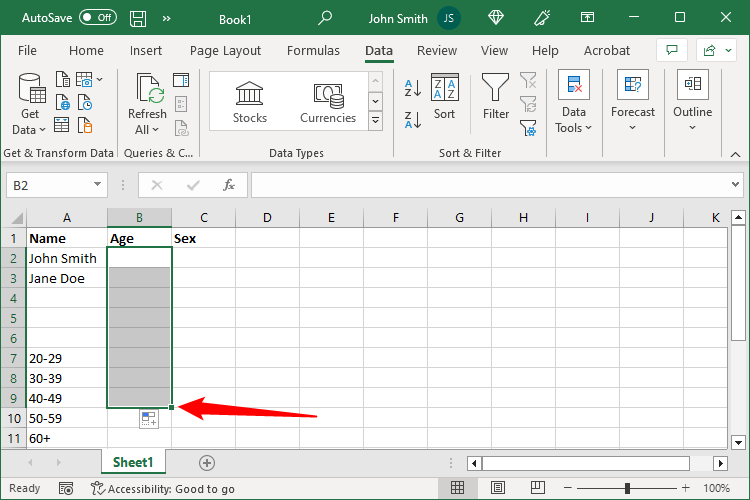Click the 100% zoom level
750x500 pixels.
(716, 488)
